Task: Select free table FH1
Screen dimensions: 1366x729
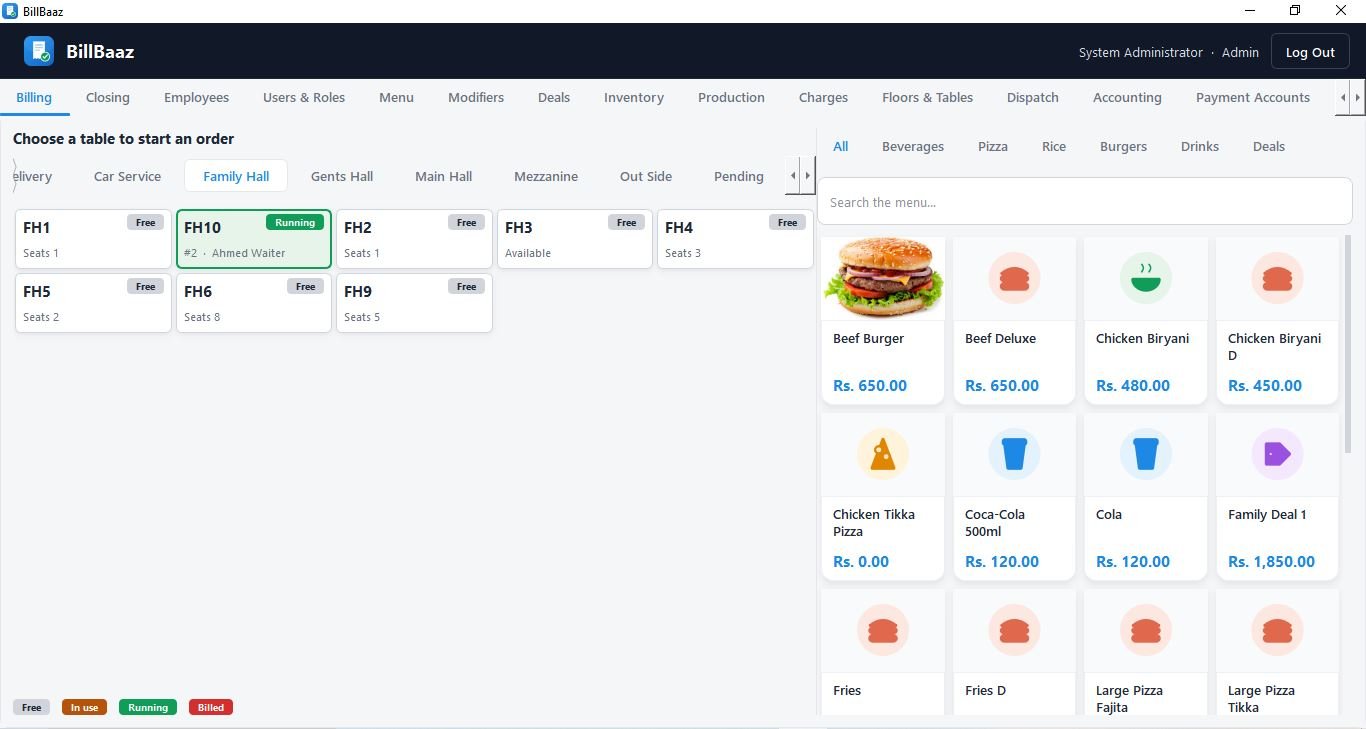Action: tap(93, 239)
